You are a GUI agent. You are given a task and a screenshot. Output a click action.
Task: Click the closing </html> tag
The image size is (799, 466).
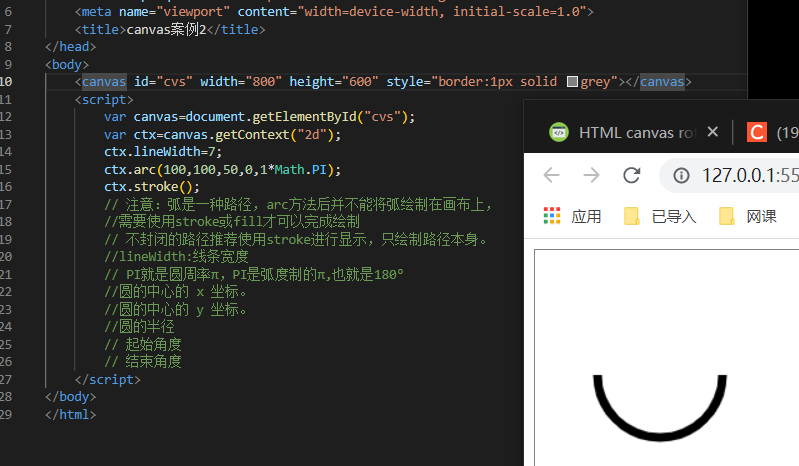[70, 415]
